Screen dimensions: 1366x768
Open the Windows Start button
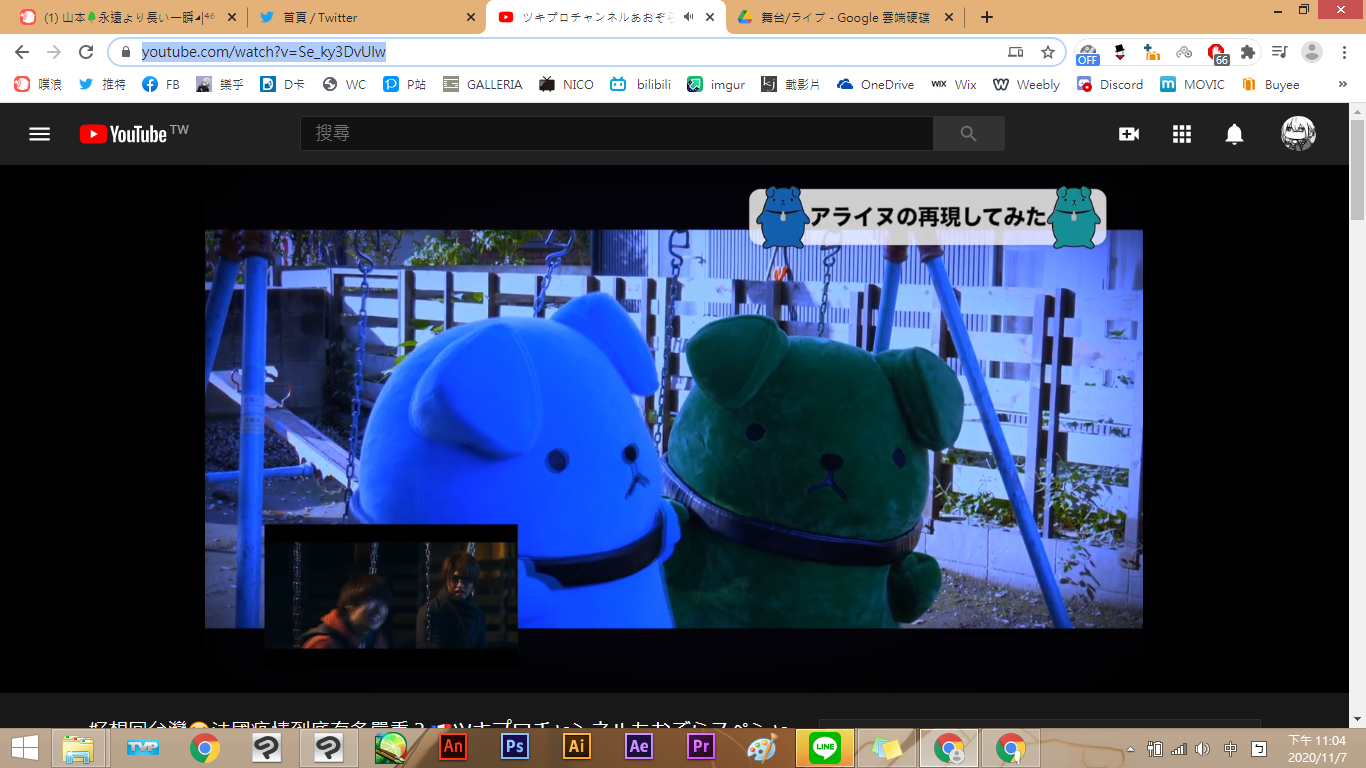(x=24, y=748)
